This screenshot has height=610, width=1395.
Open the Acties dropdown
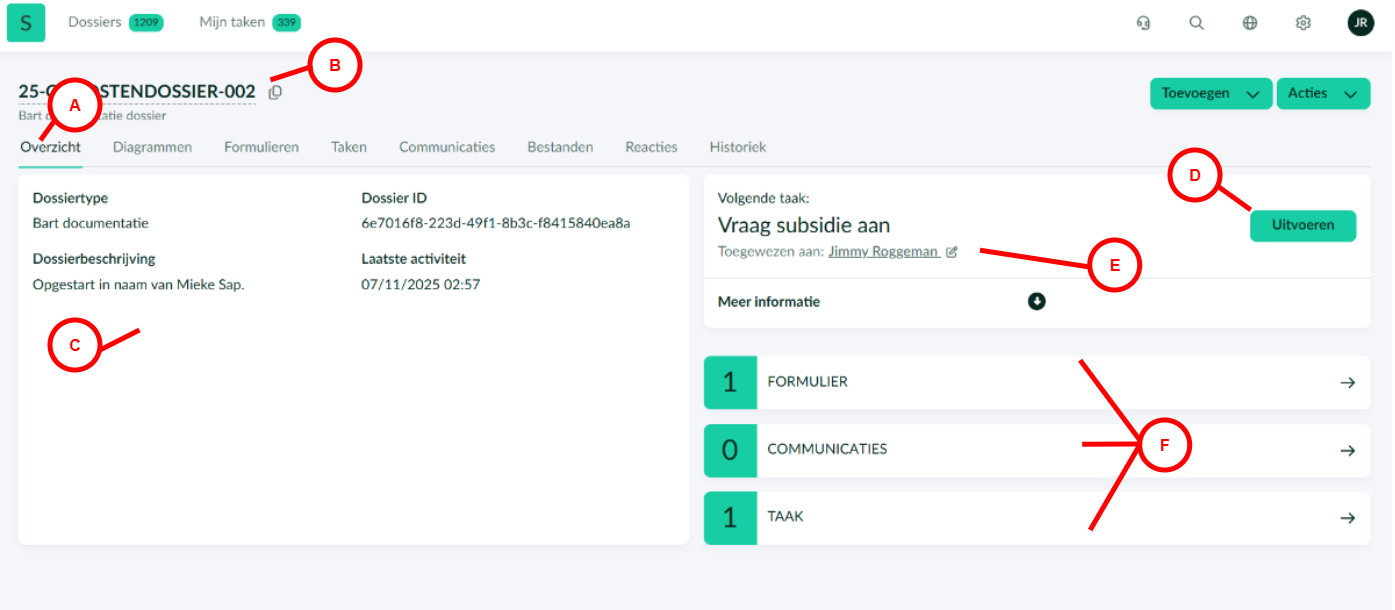tap(1322, 93)
